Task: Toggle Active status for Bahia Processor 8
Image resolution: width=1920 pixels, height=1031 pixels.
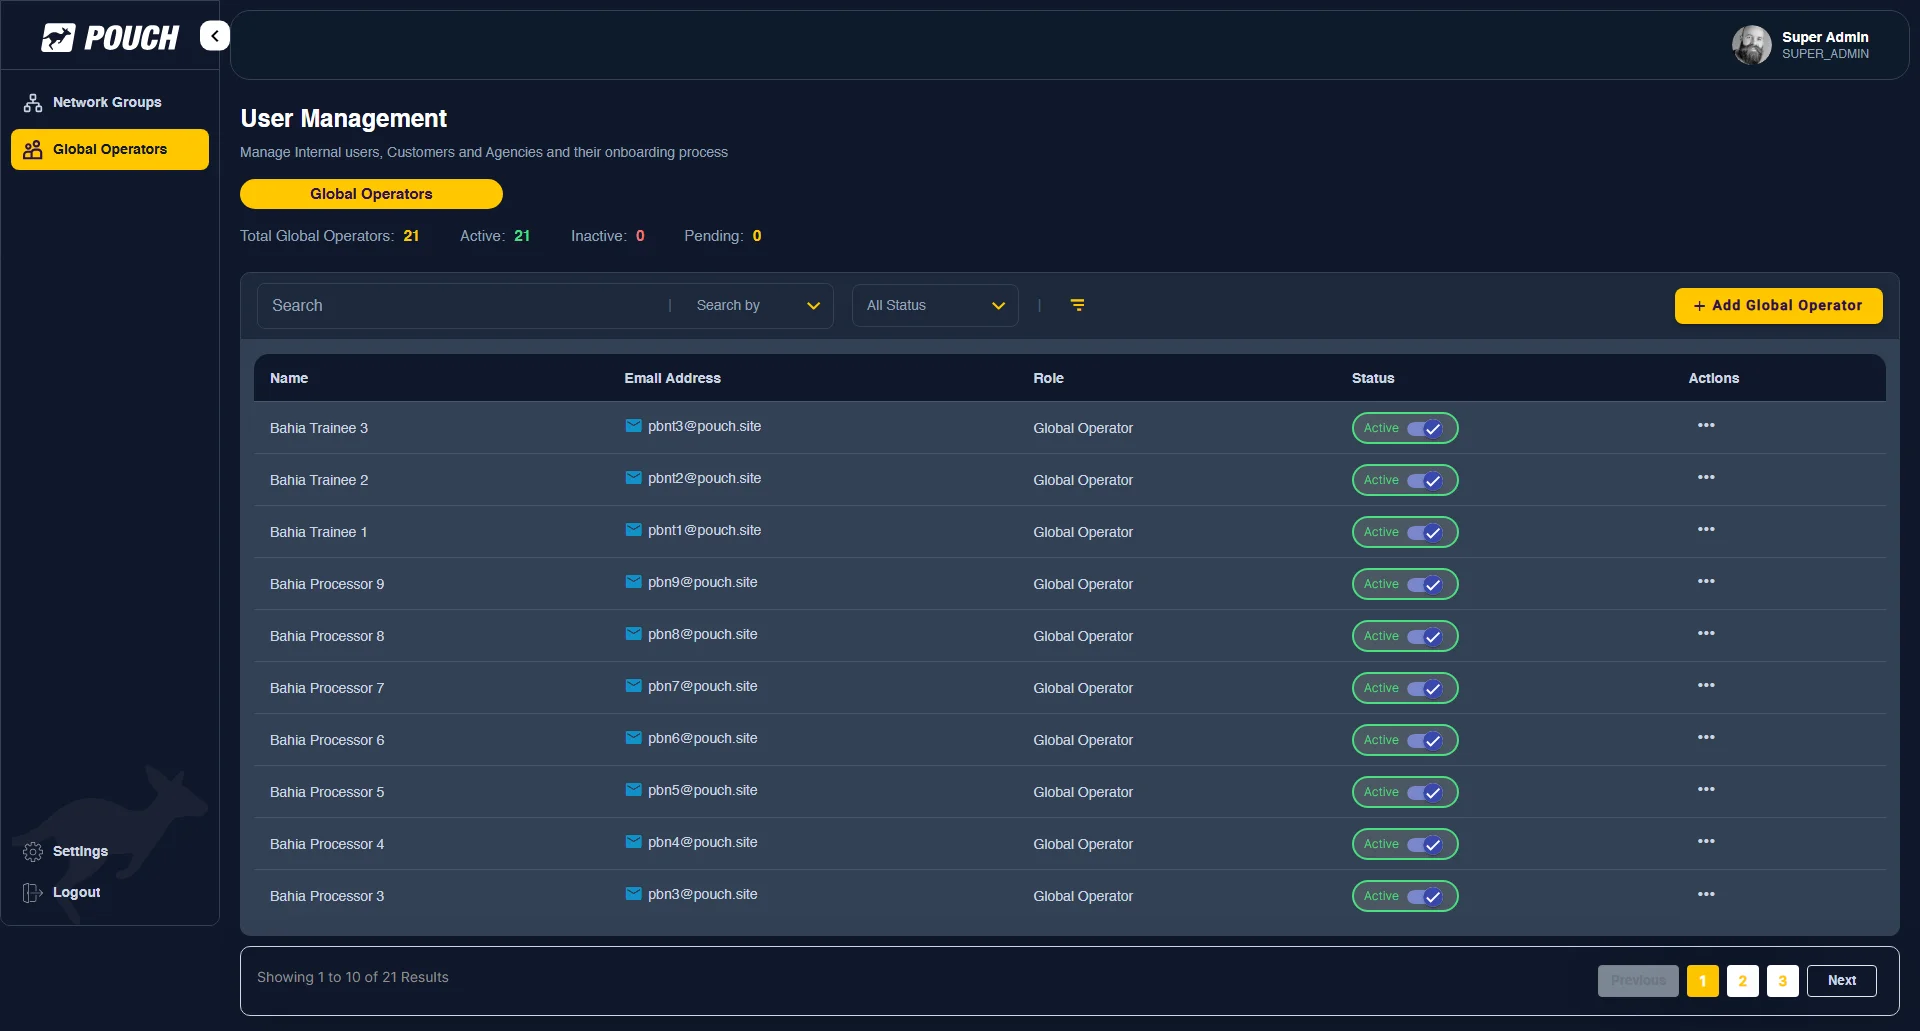Action: [1425, 637]
